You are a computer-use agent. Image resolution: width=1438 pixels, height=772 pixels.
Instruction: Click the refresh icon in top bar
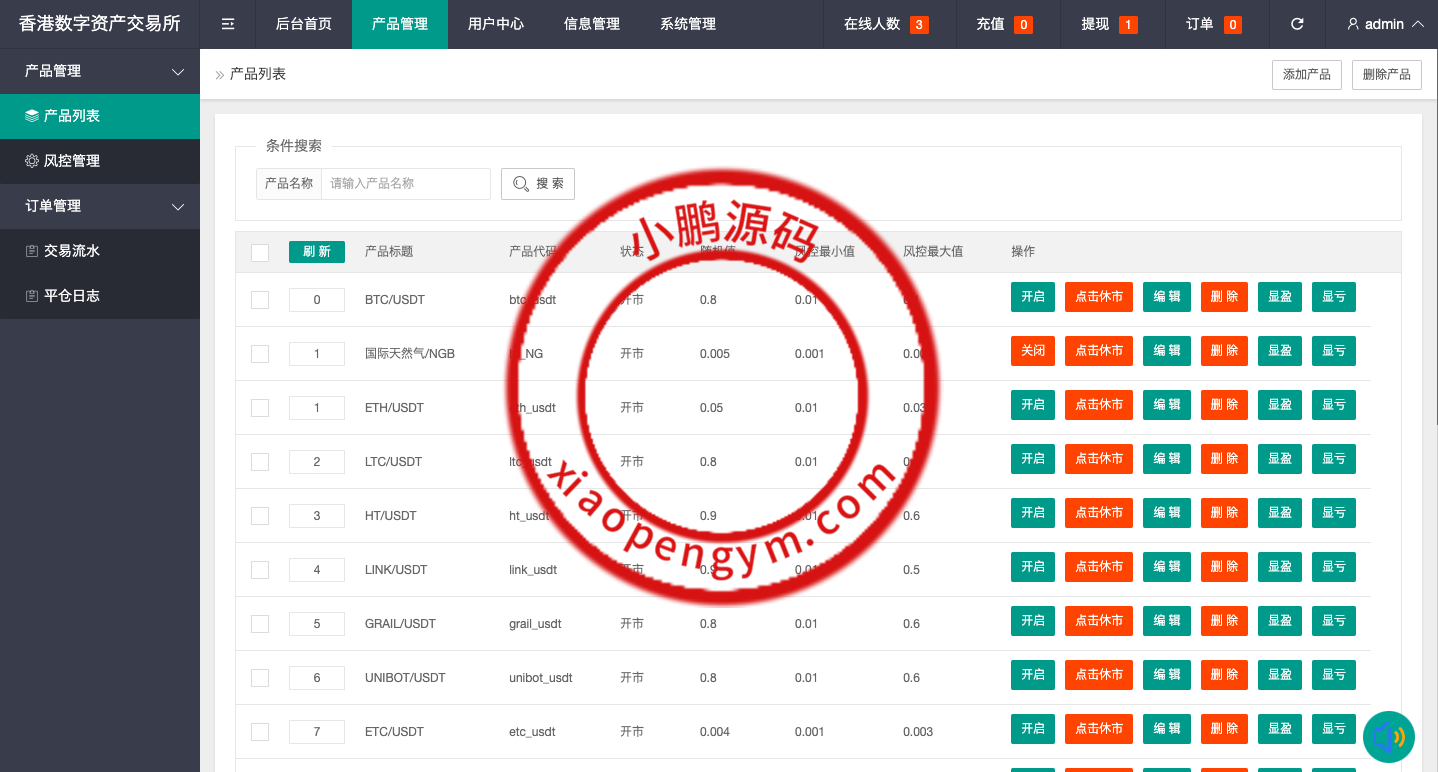1297,24
